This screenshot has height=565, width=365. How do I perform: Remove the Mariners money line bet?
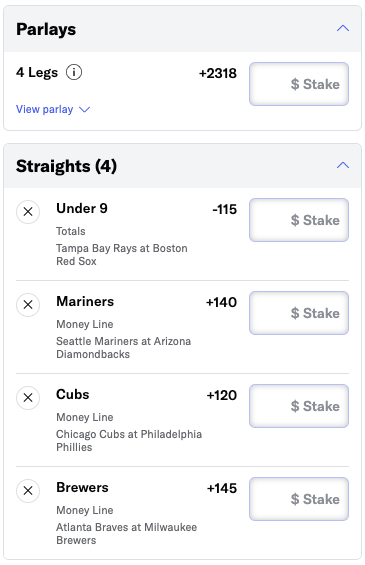coord(28,305)
